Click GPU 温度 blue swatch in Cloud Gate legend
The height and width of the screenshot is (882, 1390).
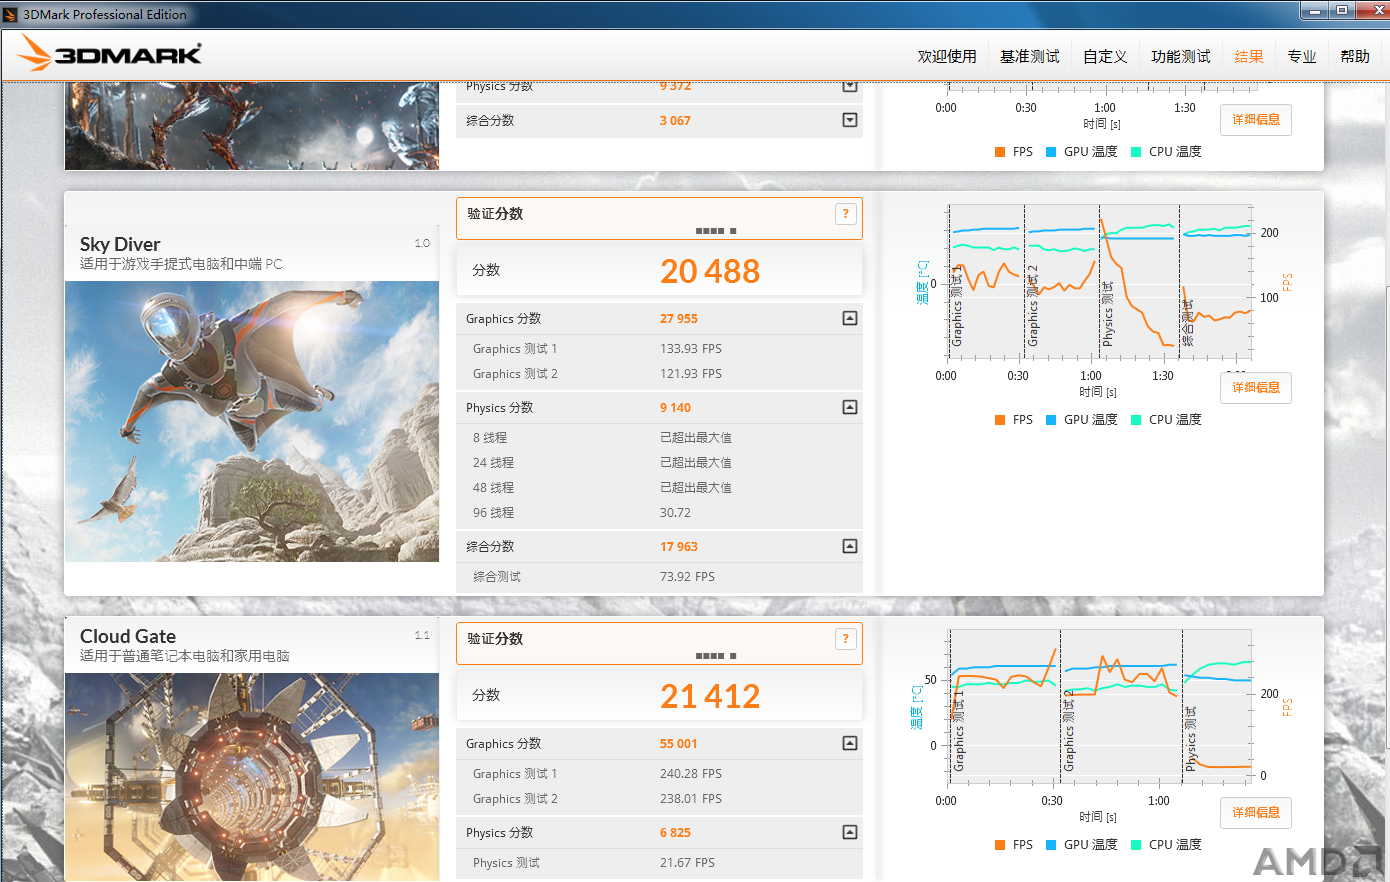[x=1051, y=845]
